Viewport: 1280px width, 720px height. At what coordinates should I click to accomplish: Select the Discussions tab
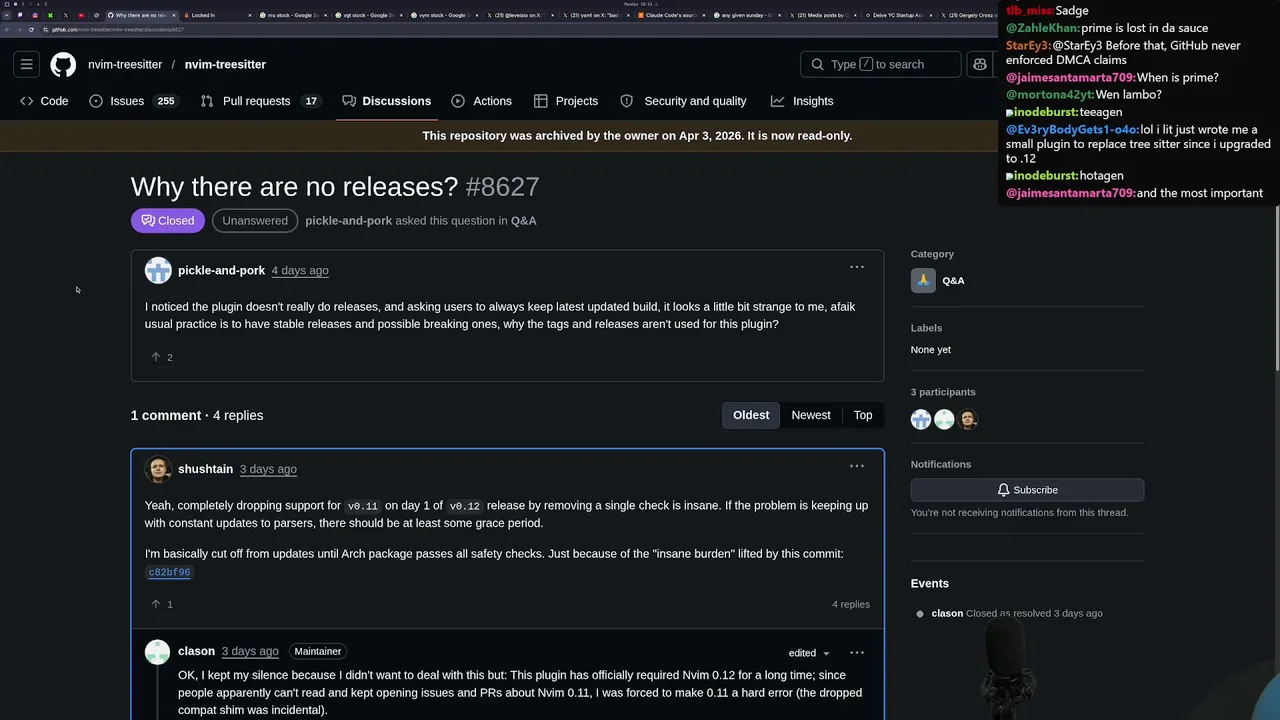pos(387,101)
